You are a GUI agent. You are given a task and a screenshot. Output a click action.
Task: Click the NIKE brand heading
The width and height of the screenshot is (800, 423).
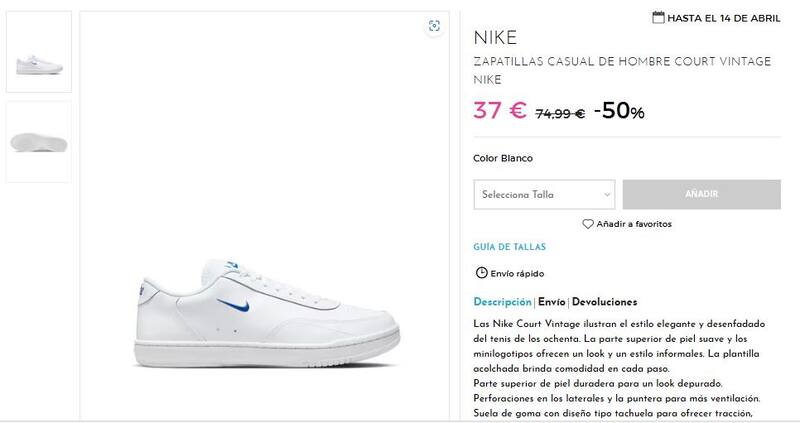(495, 40)
